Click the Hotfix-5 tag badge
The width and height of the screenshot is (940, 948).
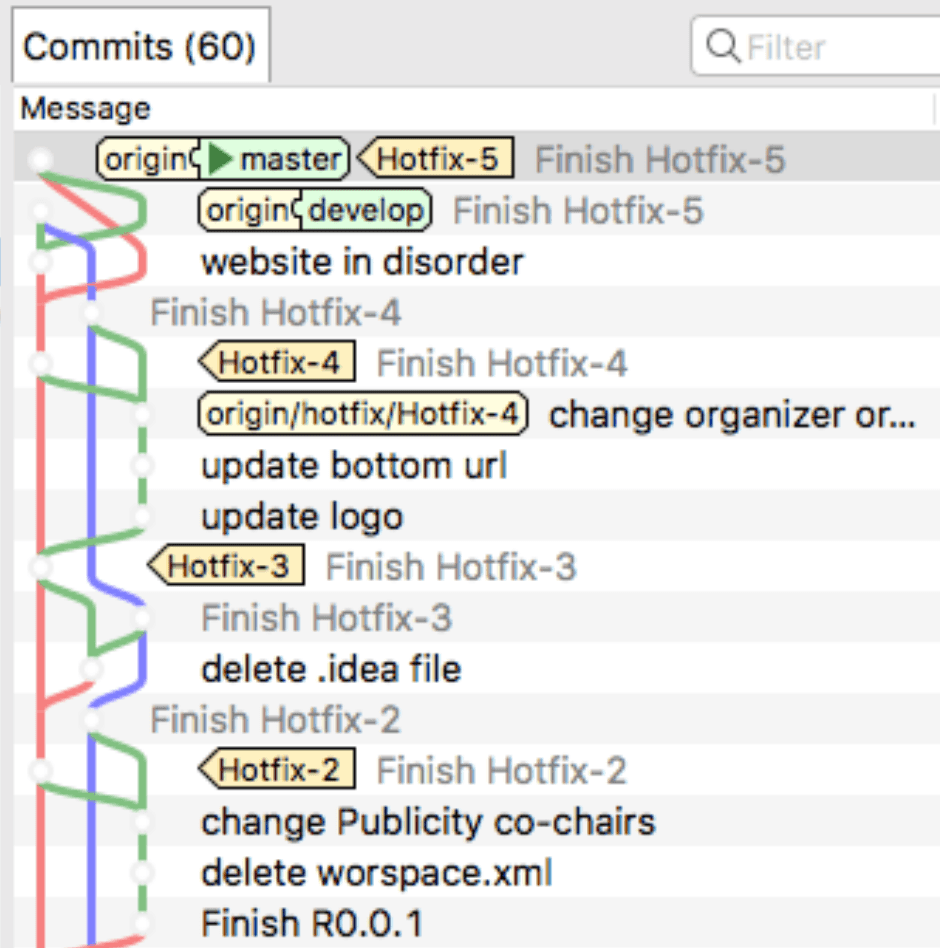coord(437,159)
